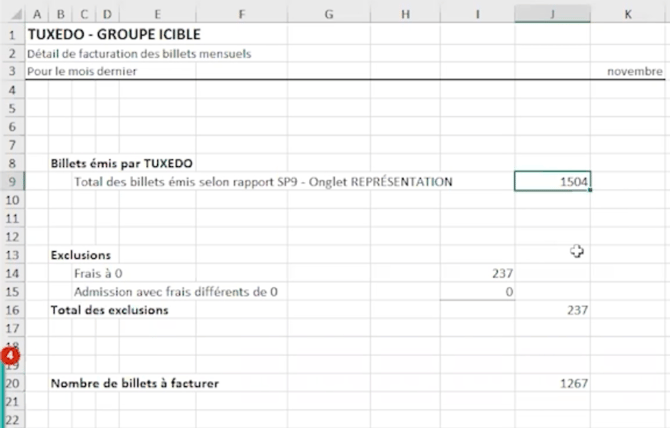Screen dimensions: 670x428
Task: Select column H header
Action: [x=406, y=14]
